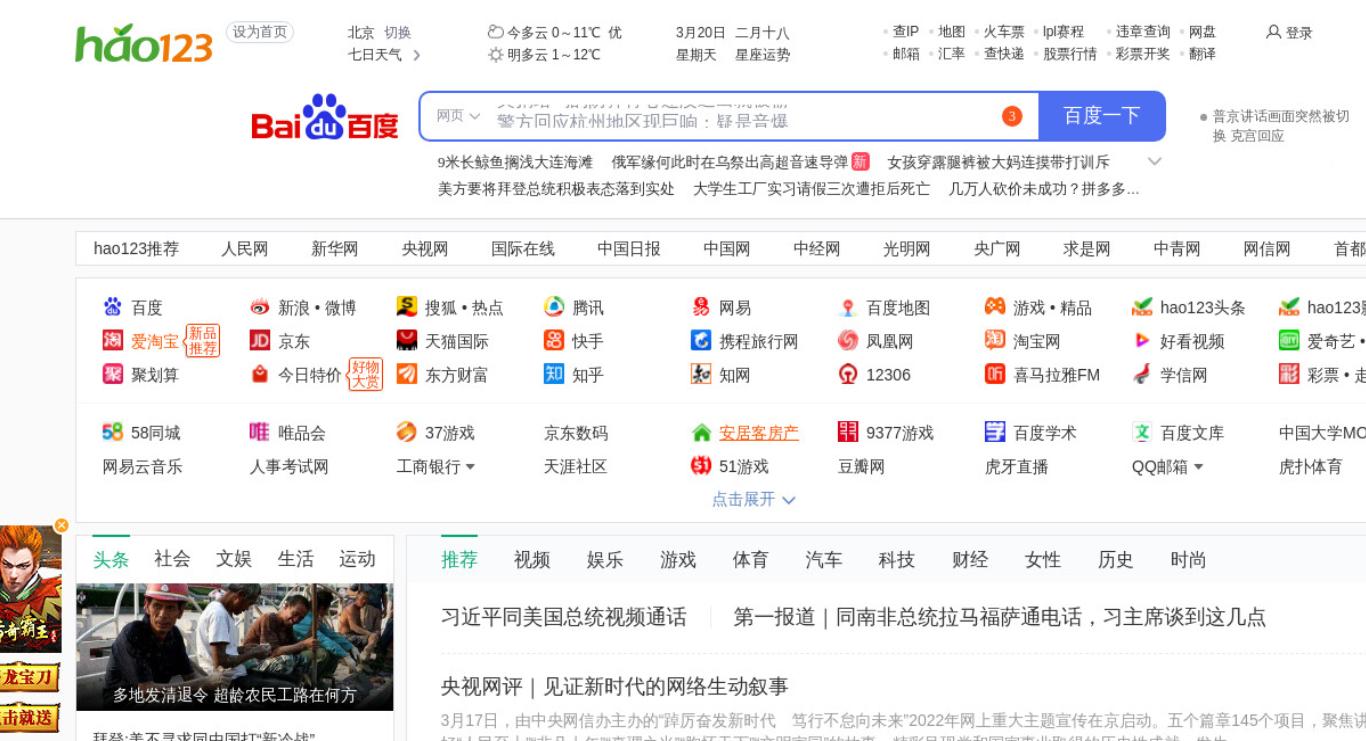Viewport: 1366px width, 741px height.
Task: Open the 星座运势 link
Action: (x=763, y=55)
